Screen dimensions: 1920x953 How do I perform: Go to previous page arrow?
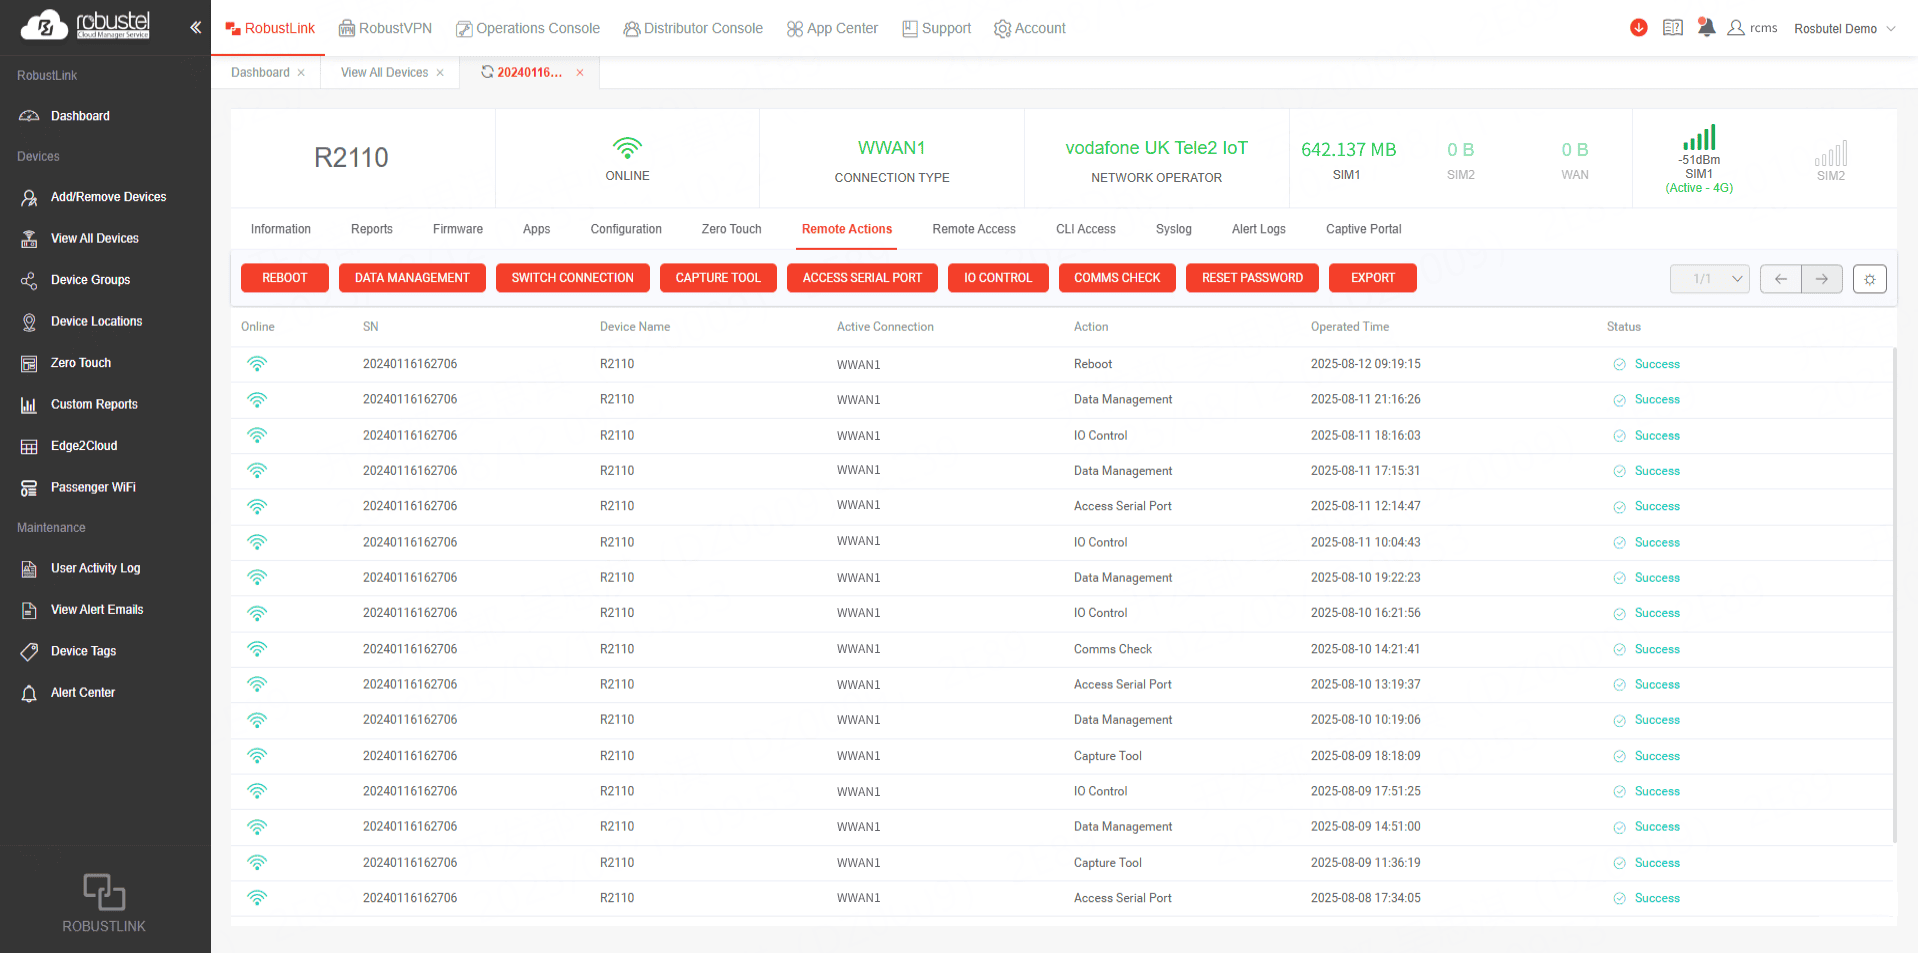tap(1780, 279)
